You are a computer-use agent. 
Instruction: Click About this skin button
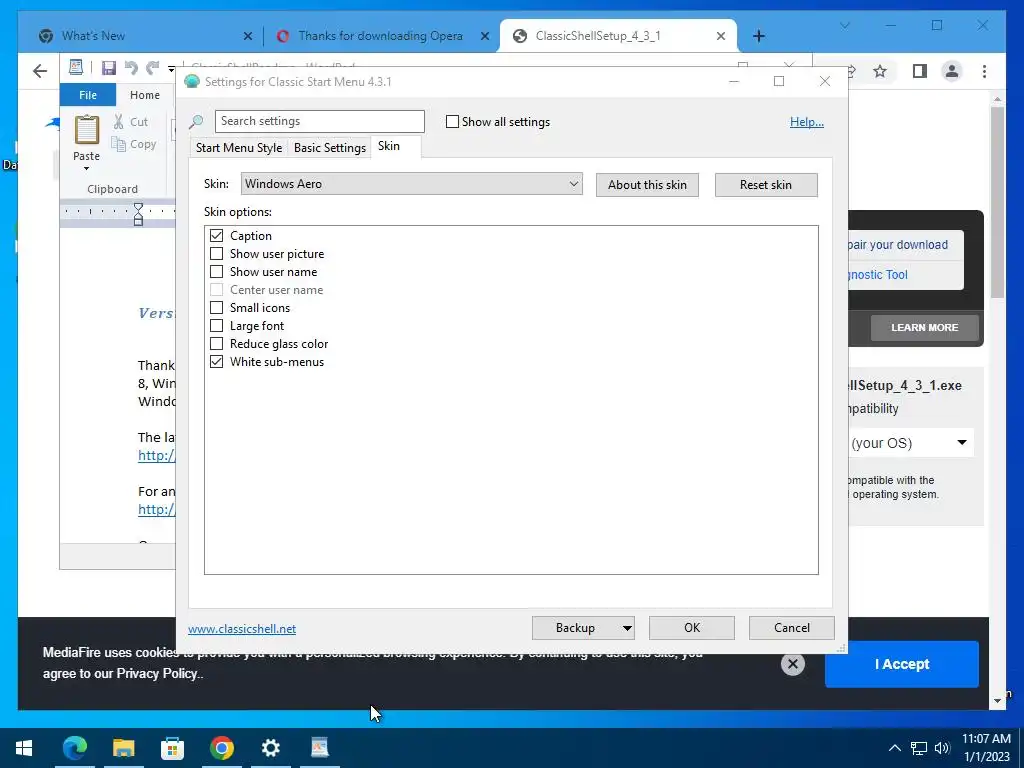tap(647, 185)
